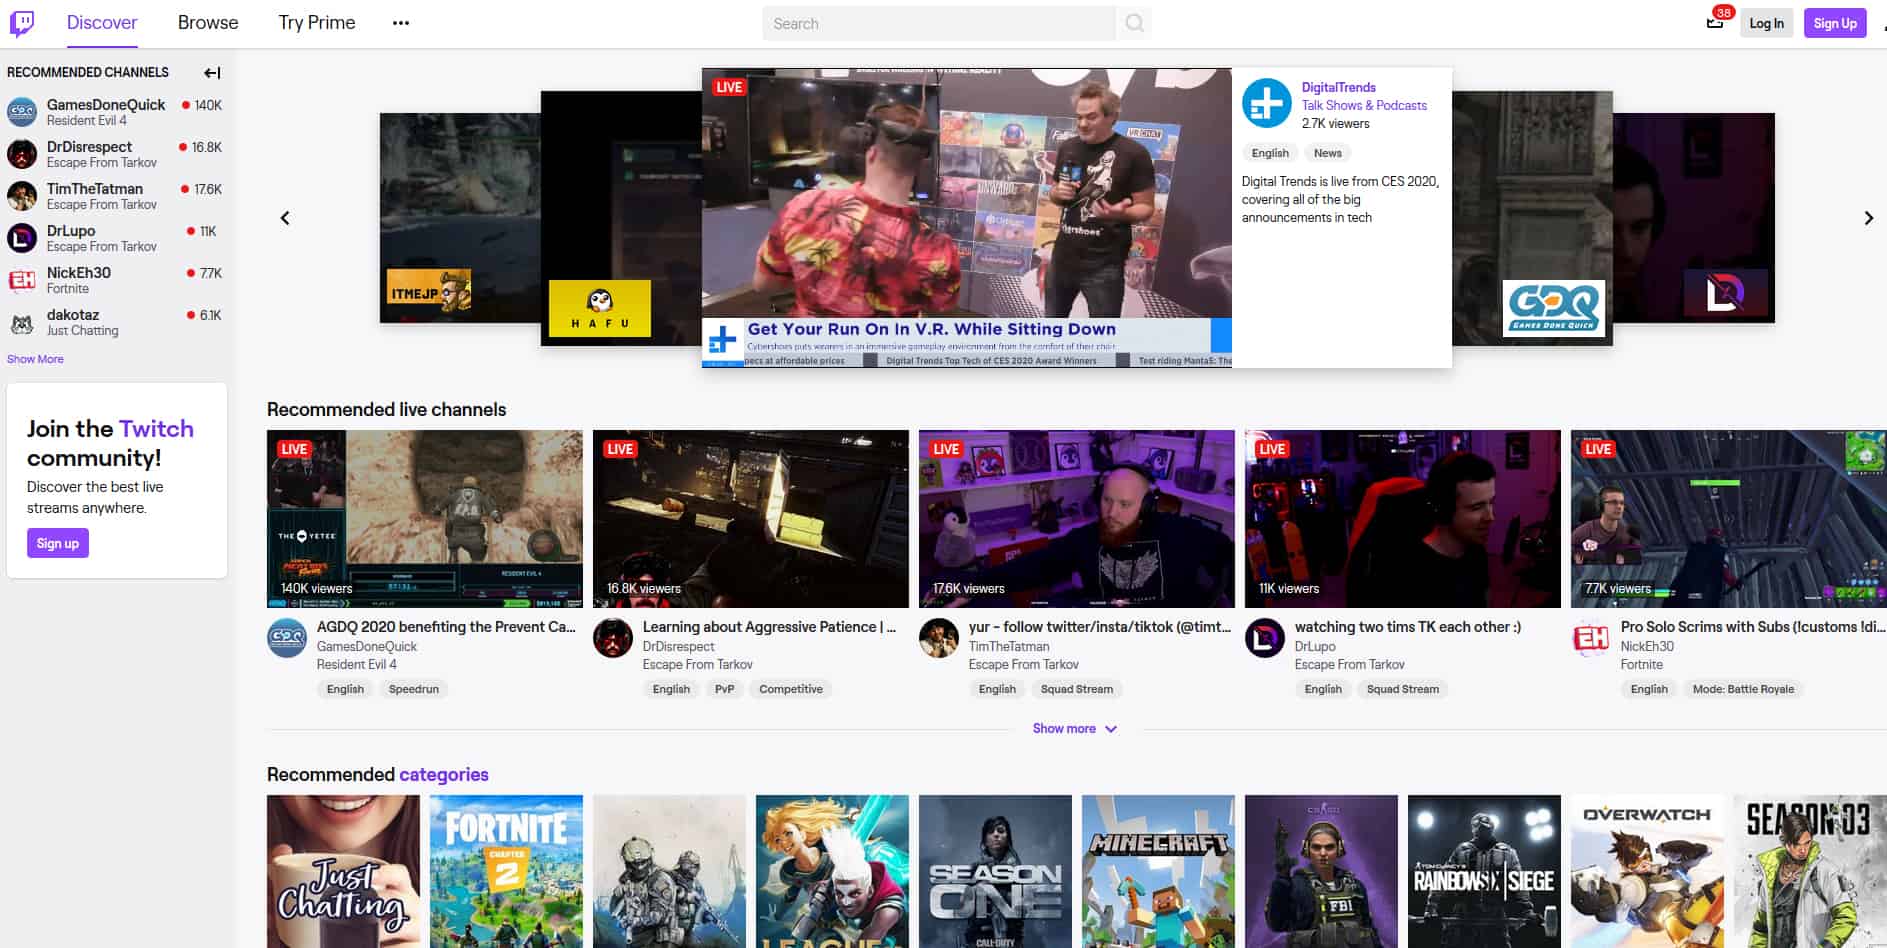The width and height of the screenshot is (1887, 948).
Task: Open the TimTheTatman live stream thumbnail
Action: 1076,519
